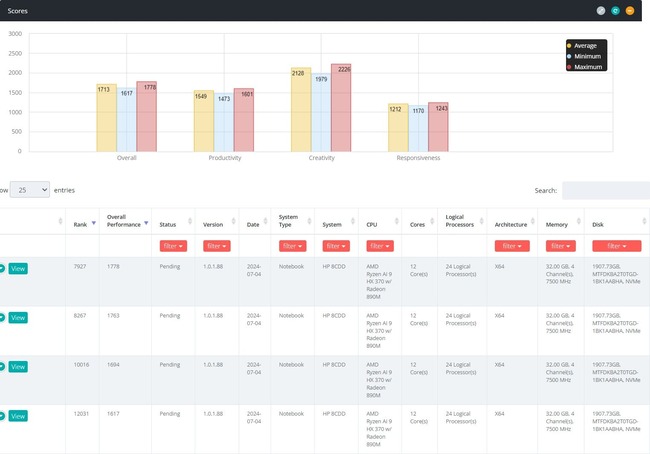The image size is (650, 454).
Task: Open the Architecture column filter dropdown
Action: click(511, 245)
